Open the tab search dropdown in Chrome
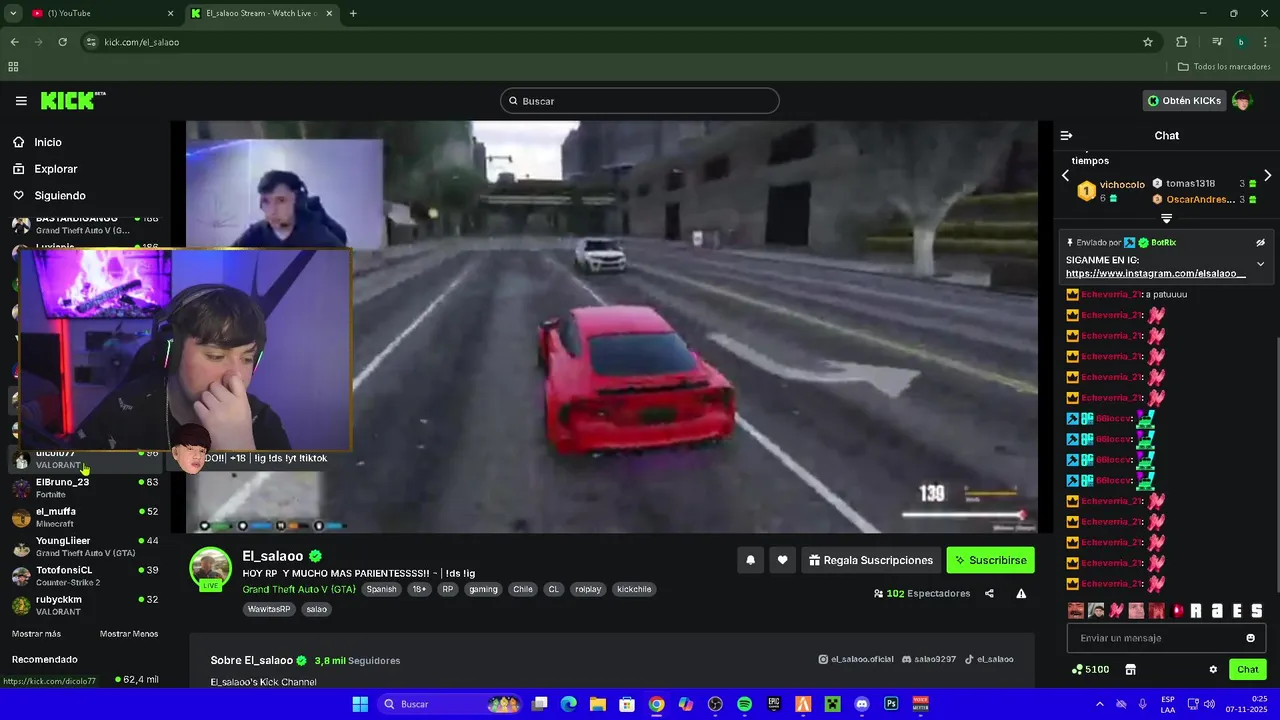Screen dimensions: 1280x720 click(13, 13)
